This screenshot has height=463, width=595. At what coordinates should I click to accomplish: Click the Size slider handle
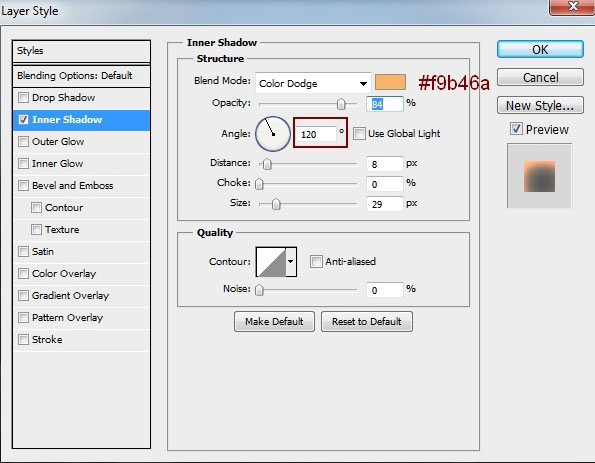point(276,204)
